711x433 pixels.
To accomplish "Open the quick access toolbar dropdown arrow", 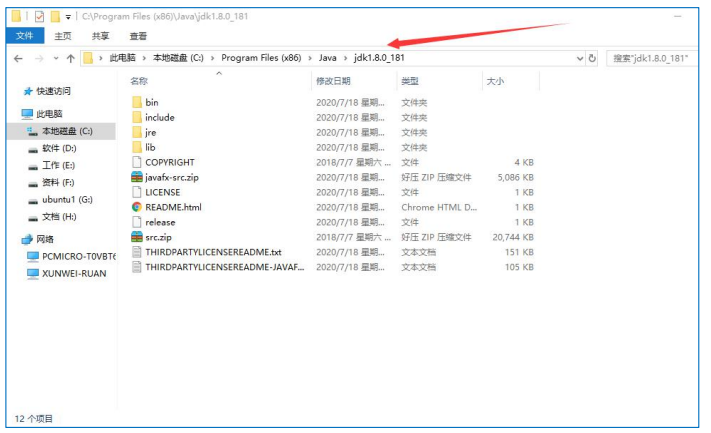I will [67, 17].
